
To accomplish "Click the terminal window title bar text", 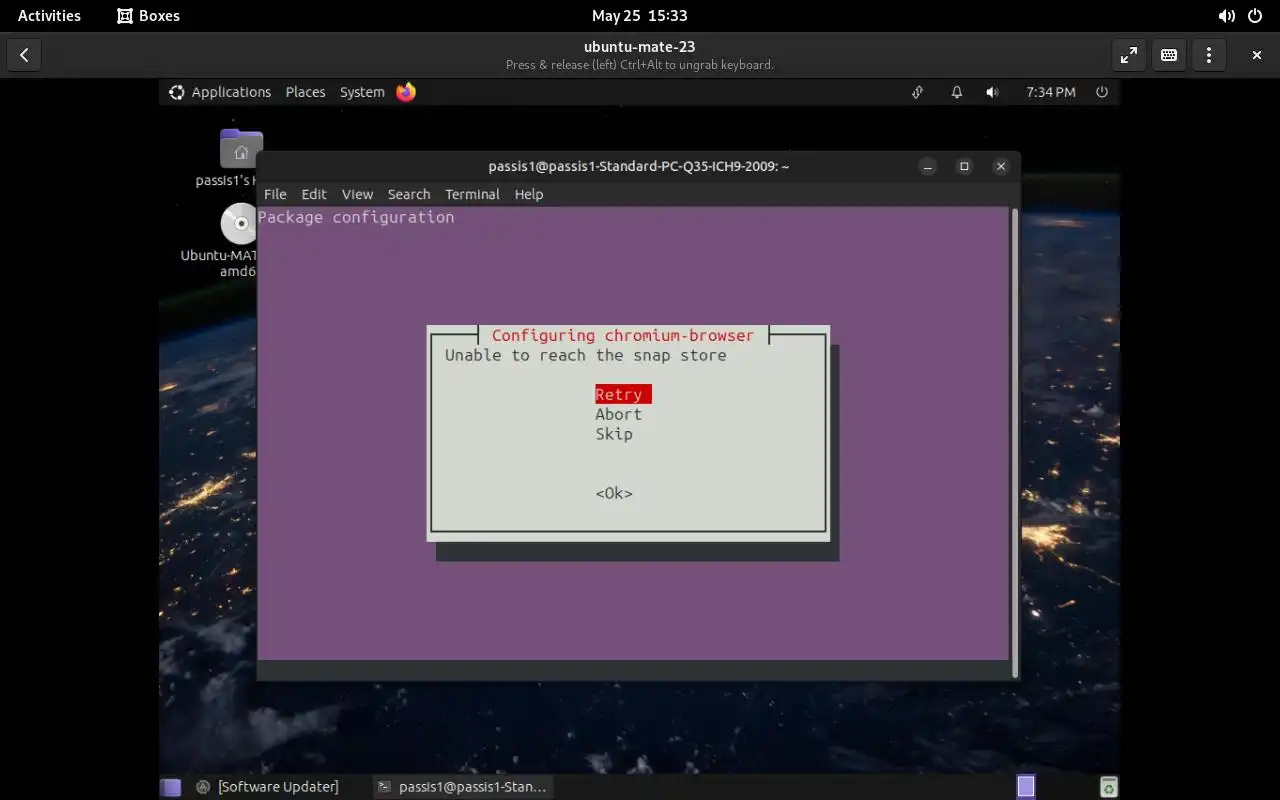I will (639, 167).
